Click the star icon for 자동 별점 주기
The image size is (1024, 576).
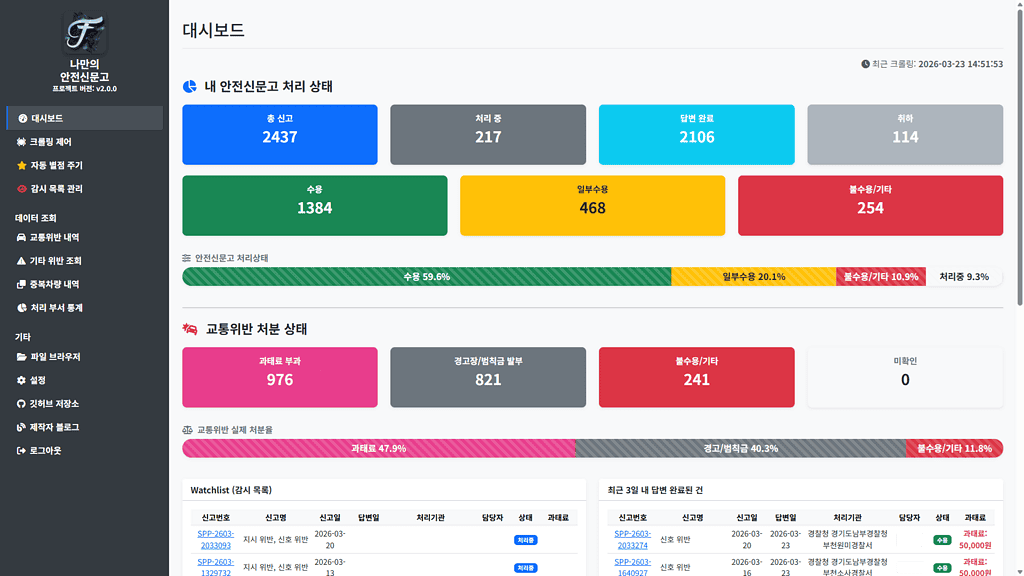[22, 165]
